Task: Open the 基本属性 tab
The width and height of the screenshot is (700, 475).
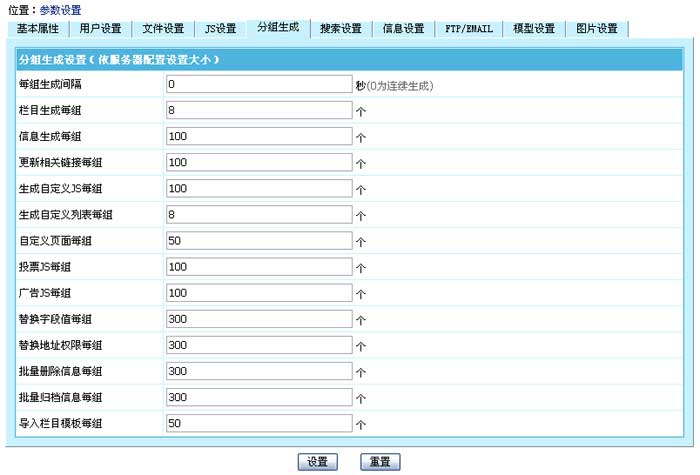Action: pos(38,28)
